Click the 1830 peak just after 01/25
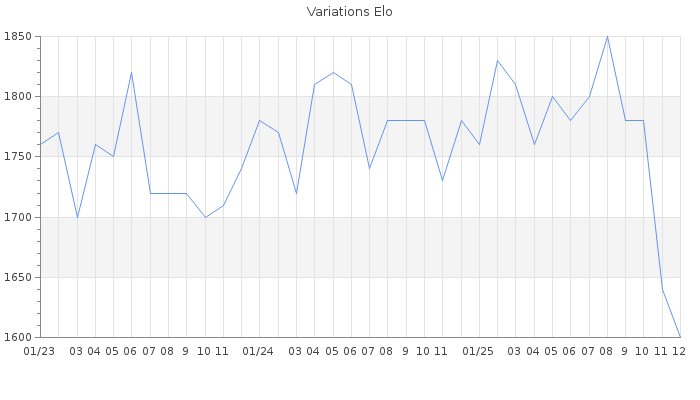The width and height of the screenshot is (700, 400). click(497, 61)
